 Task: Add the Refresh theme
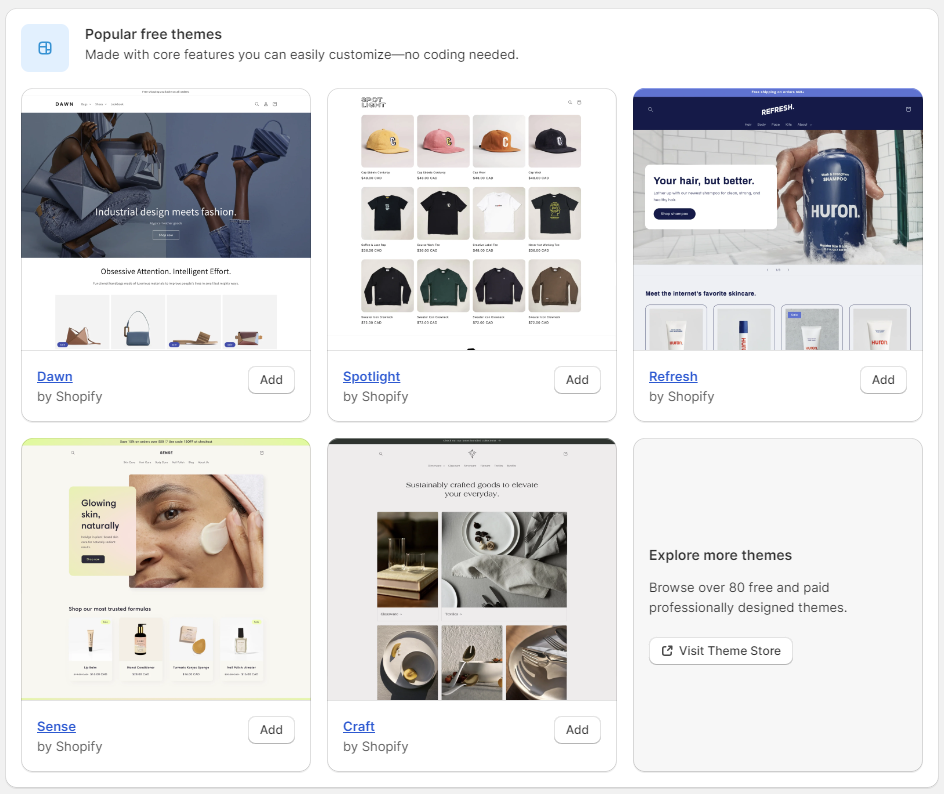[883, 380]
